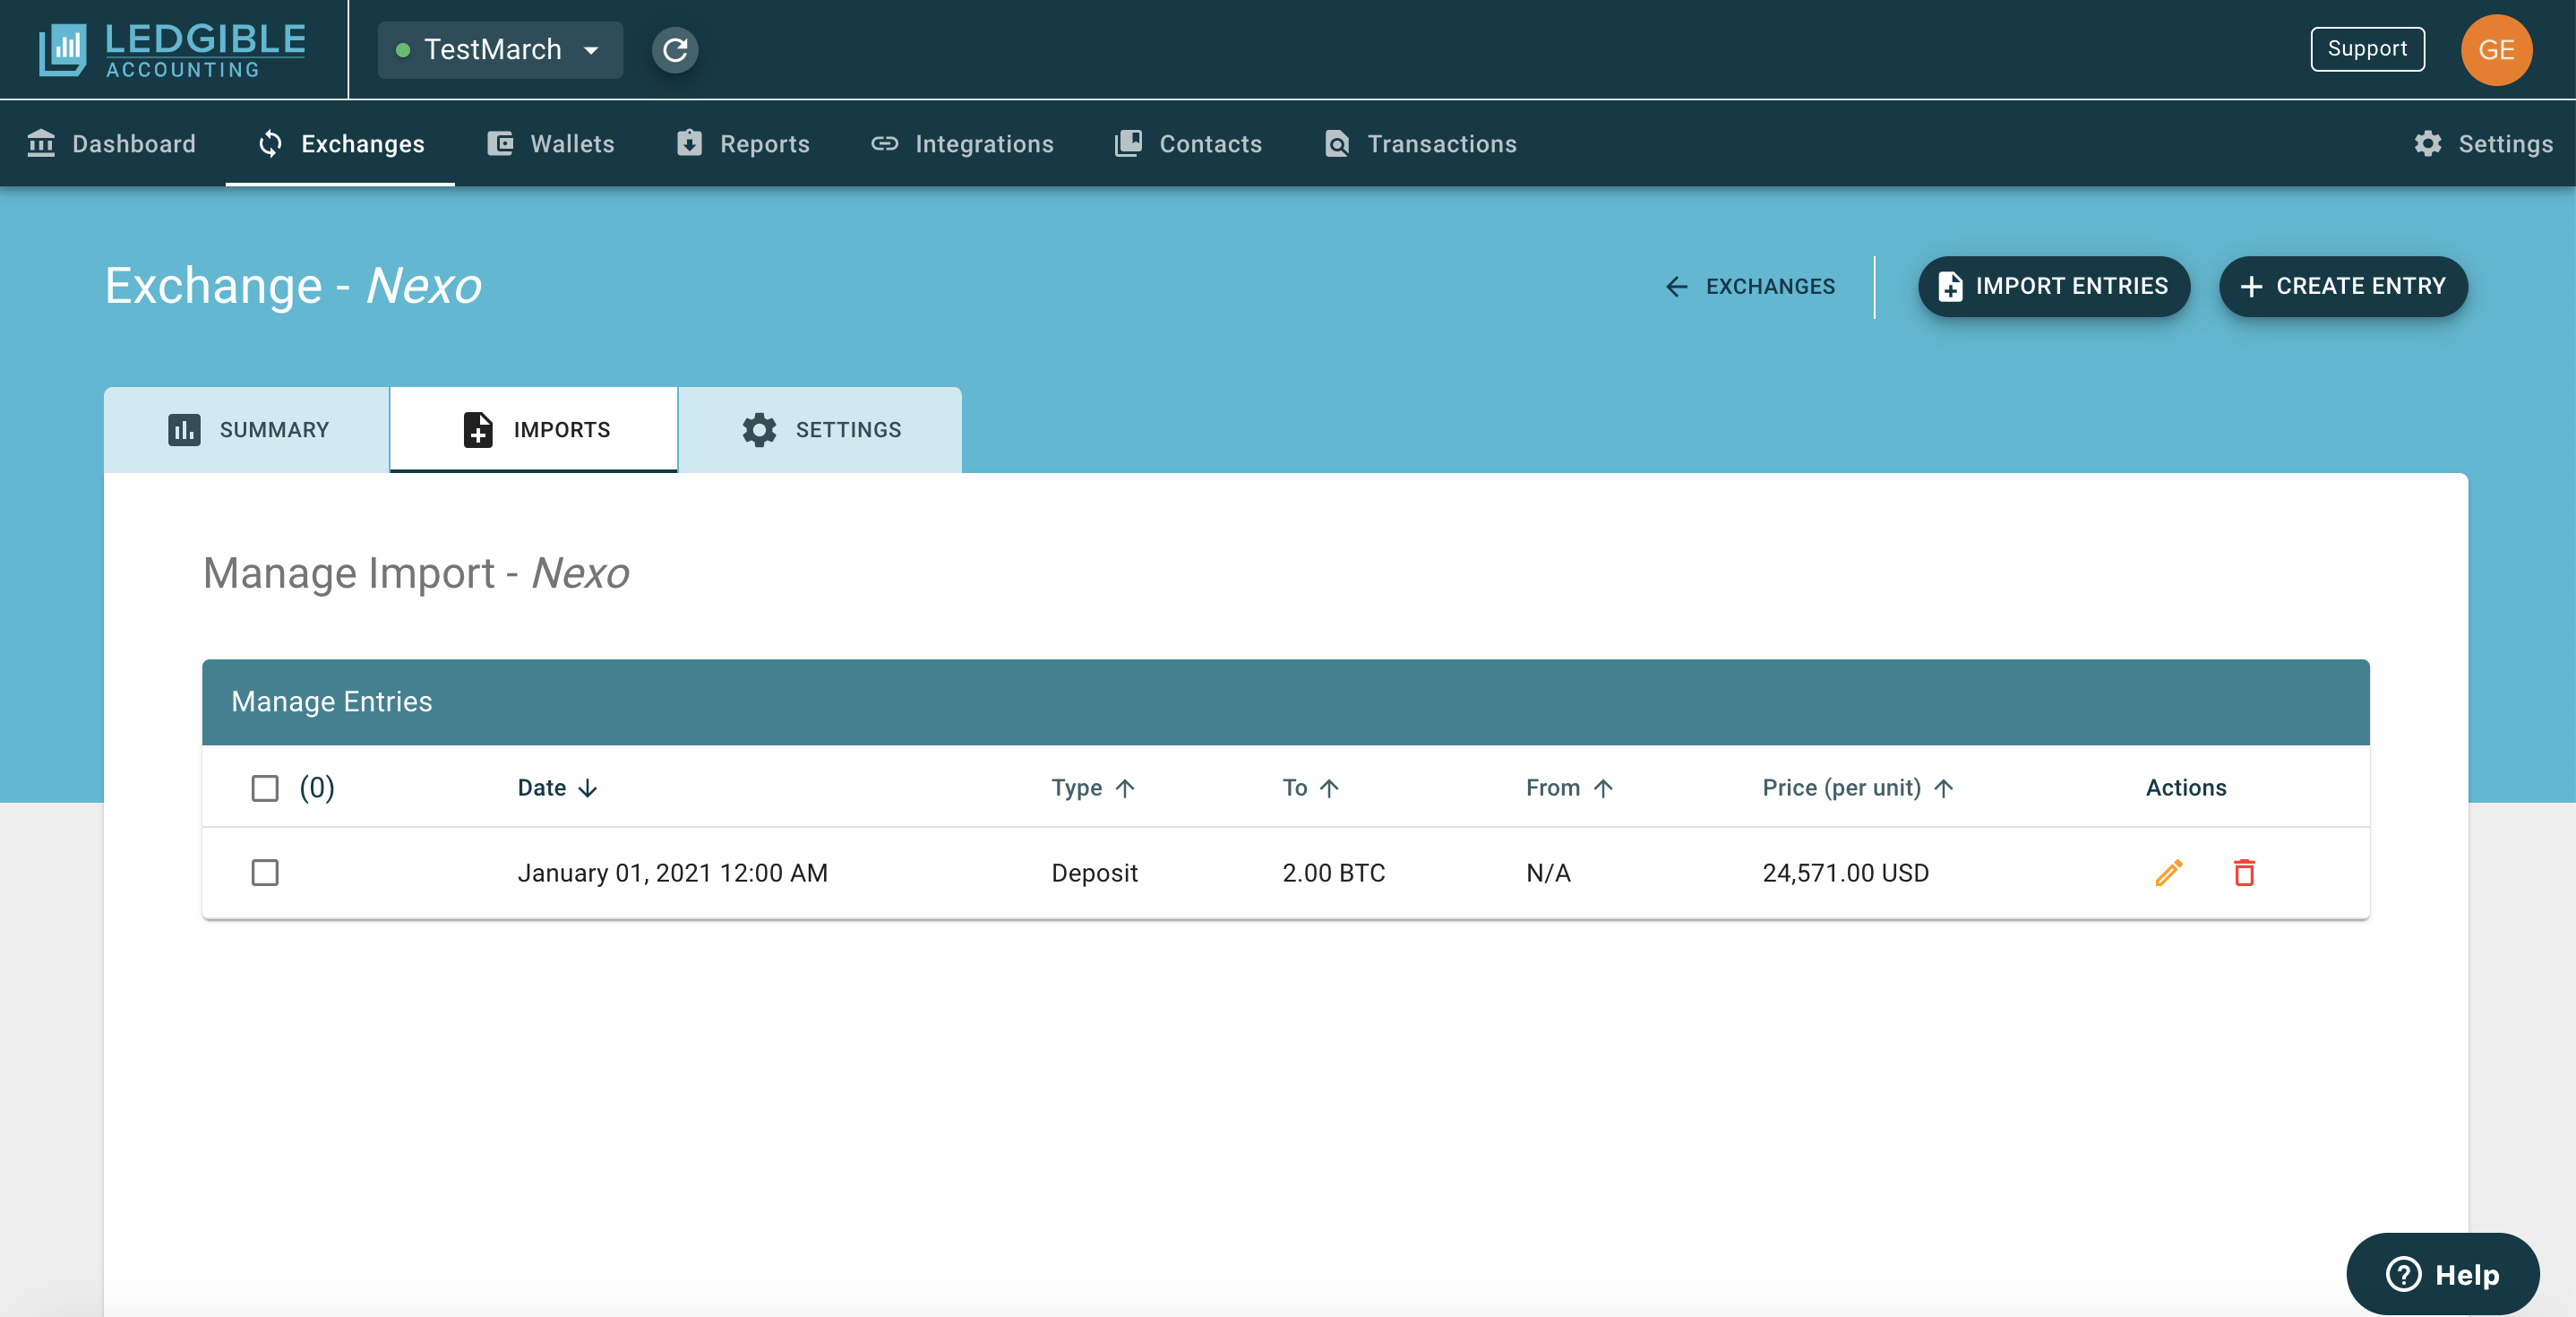Edit the Deposit entry with pencil icon

click(2168, 873)
